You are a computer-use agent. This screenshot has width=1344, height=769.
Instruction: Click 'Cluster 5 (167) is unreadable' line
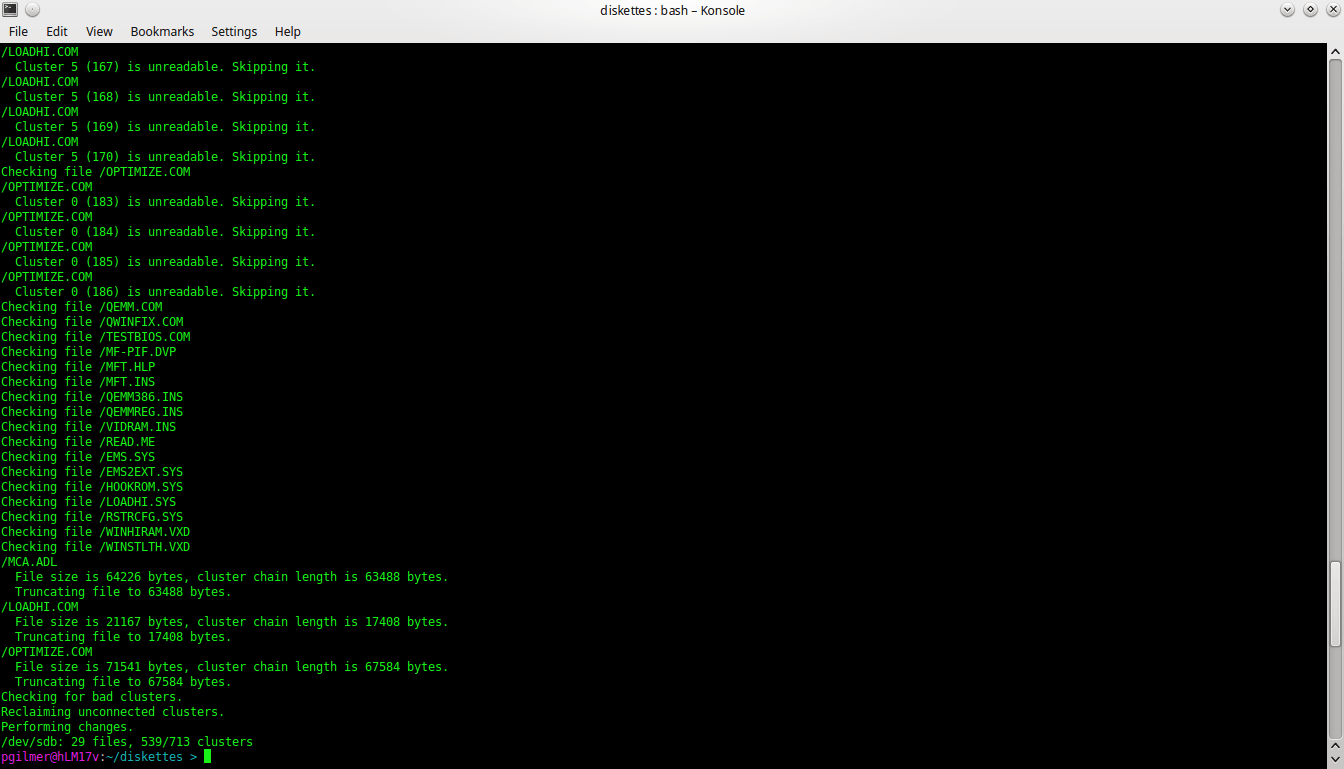(165, 67)
